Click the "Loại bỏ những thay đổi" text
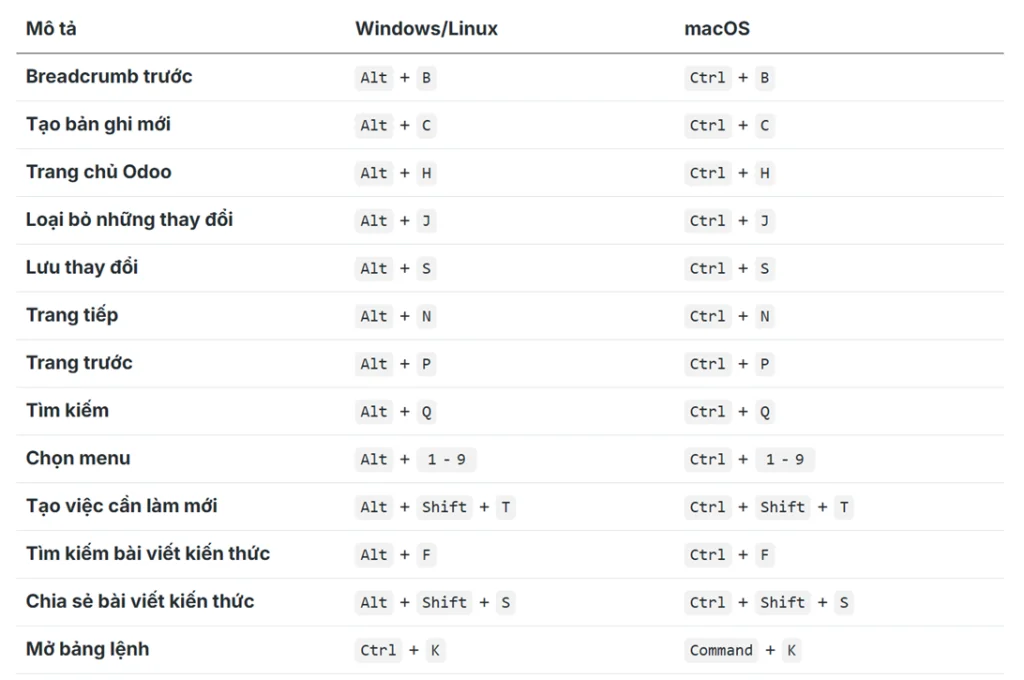The width and height of the screenshot is (1024, 680). pyautogui.click(x=129, y=219)
